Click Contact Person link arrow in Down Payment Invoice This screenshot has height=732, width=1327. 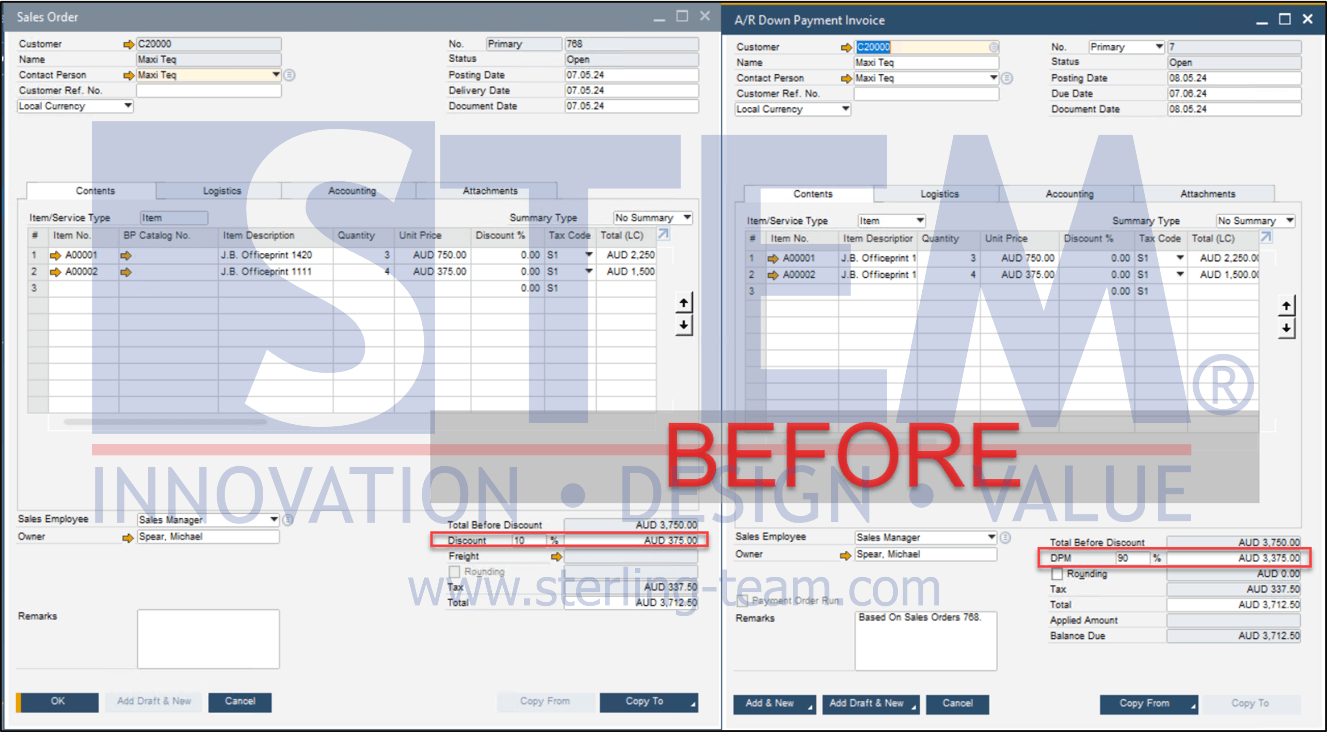point(846,78)
